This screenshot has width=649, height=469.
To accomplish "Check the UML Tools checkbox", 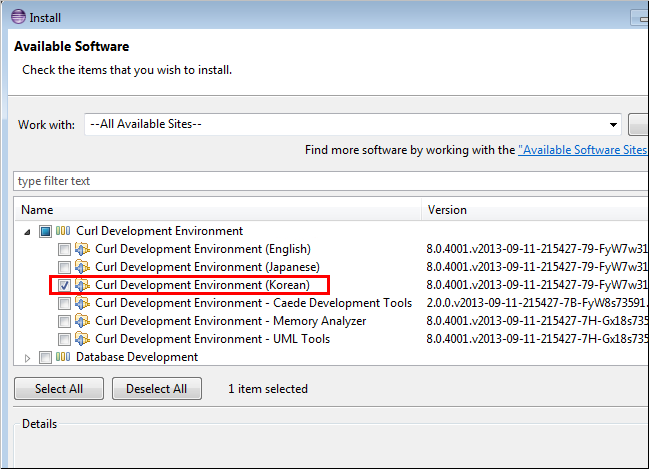I will (64, 339).
